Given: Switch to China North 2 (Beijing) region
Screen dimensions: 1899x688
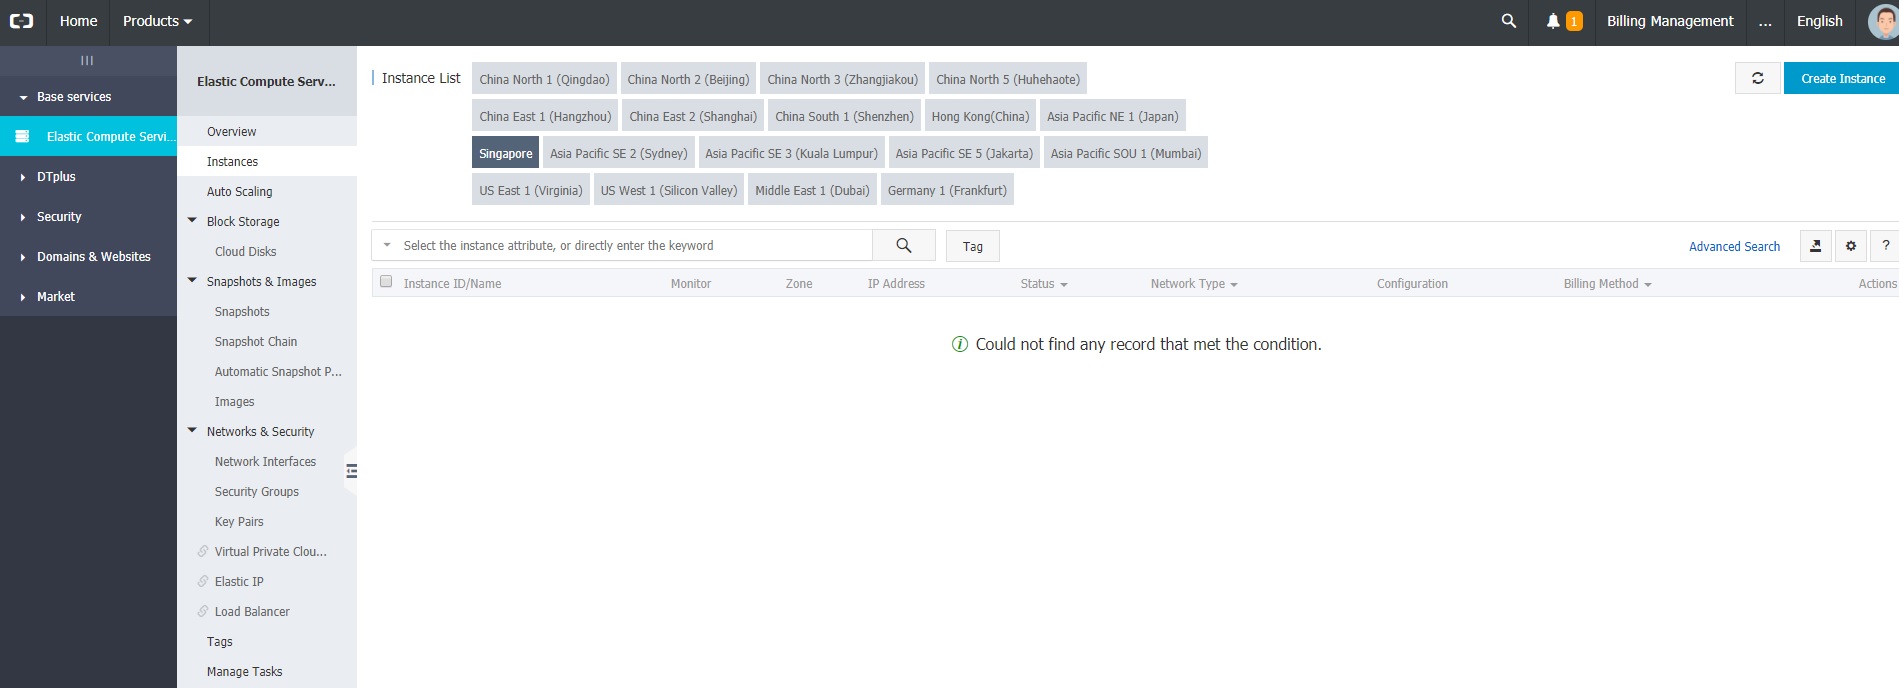Looking at the screenshot, I should 688,79.
